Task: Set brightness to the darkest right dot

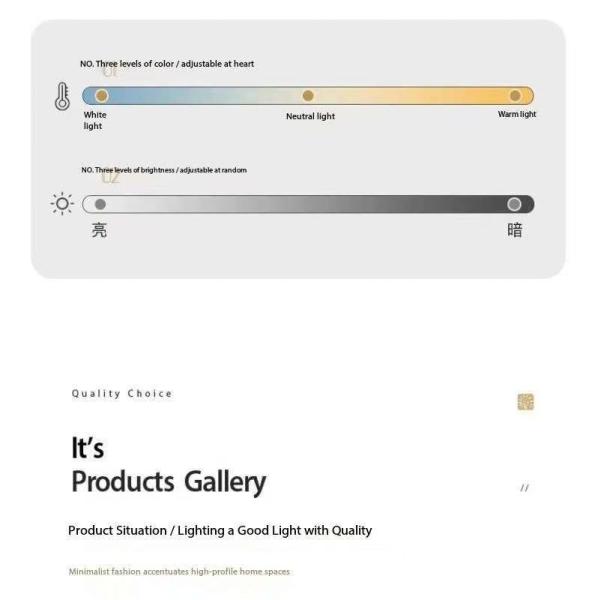Action: point(514,204)
